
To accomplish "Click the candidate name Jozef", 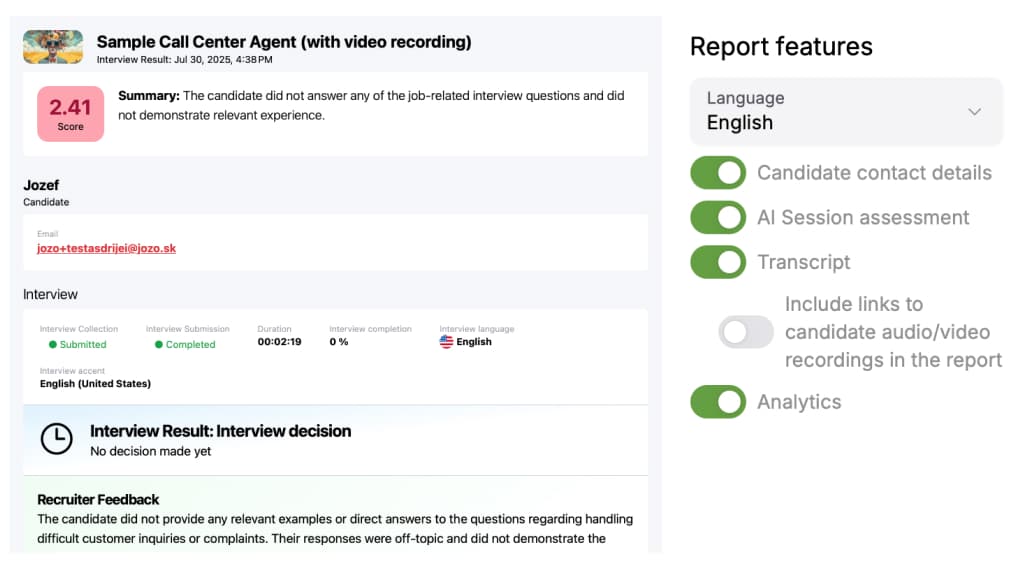I will coord(41,185).
